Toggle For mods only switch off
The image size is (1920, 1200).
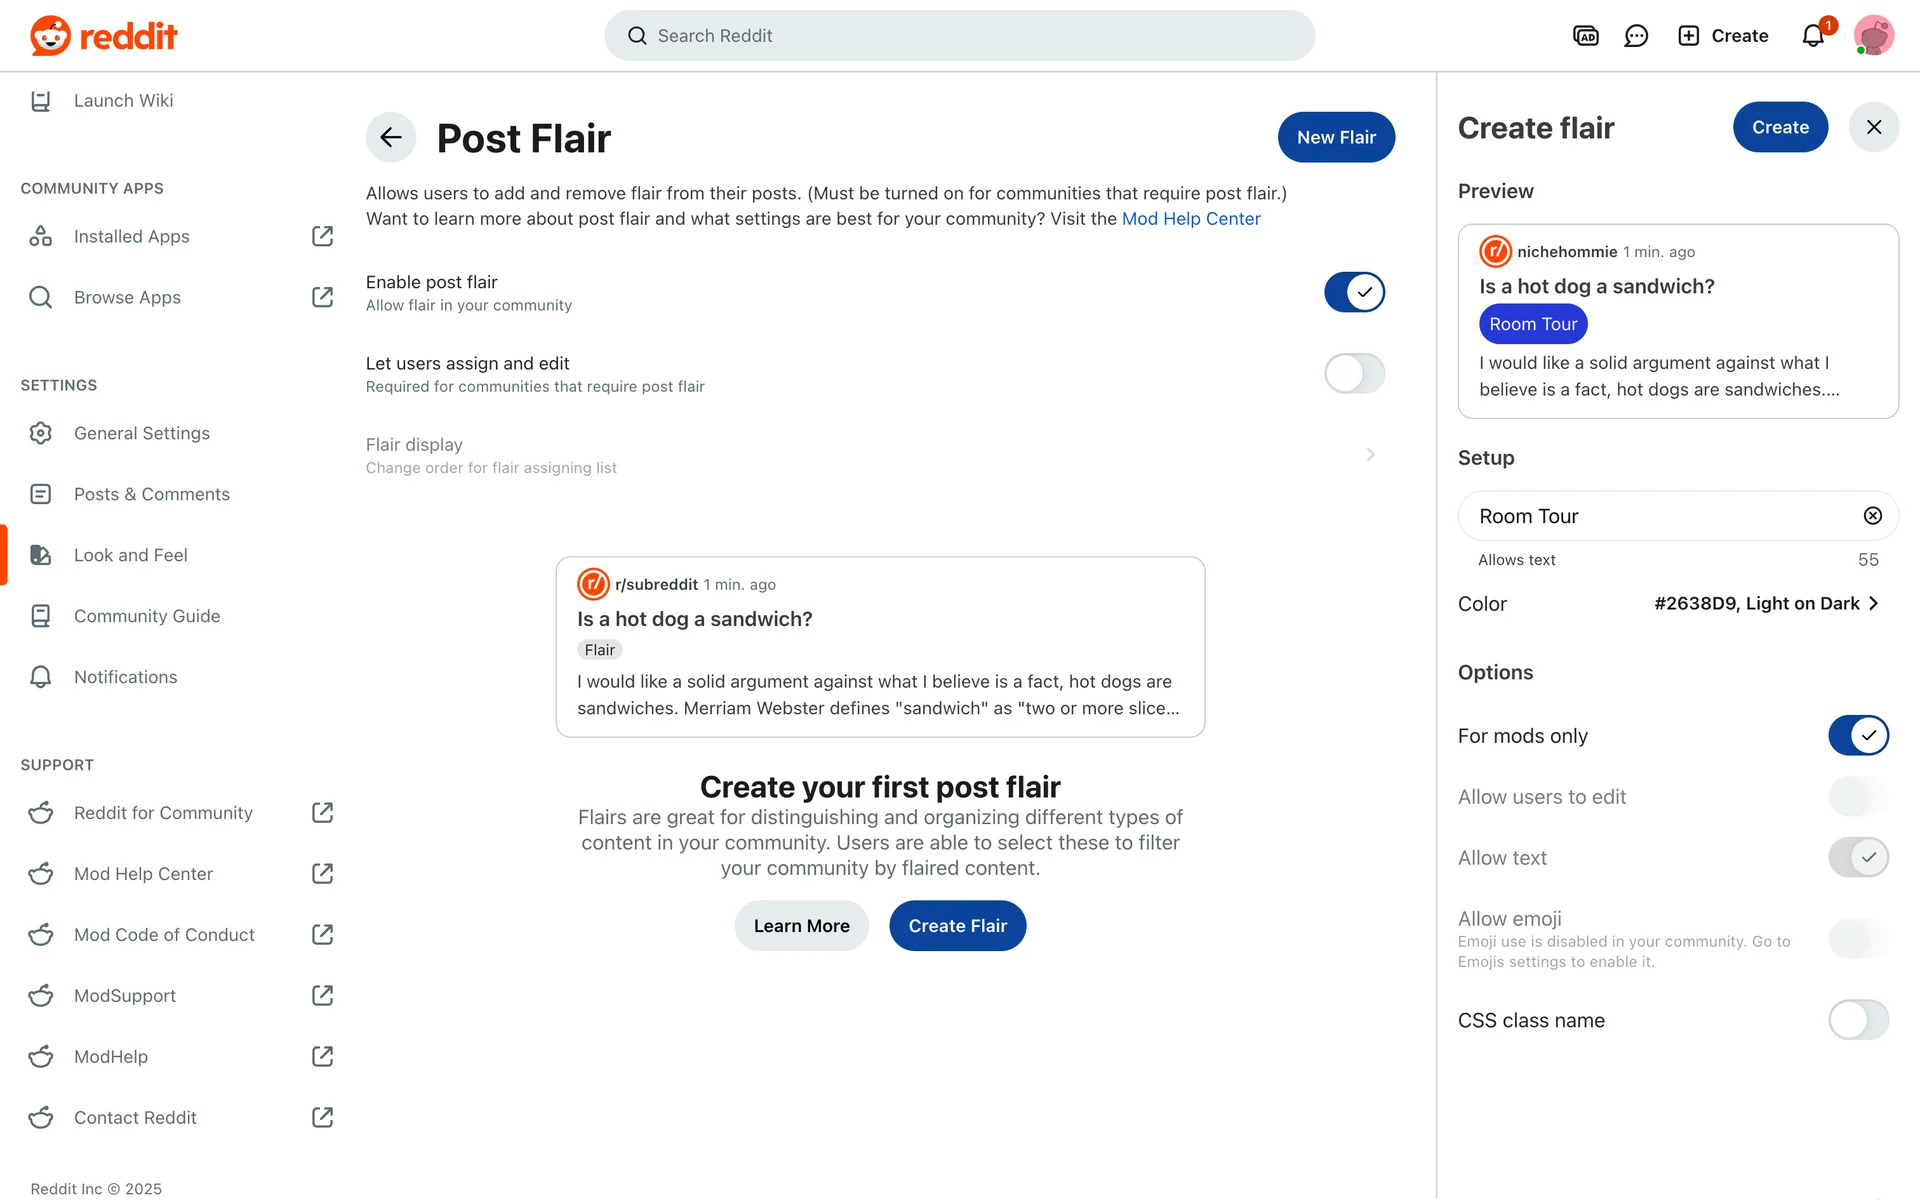pos(1858,736)
